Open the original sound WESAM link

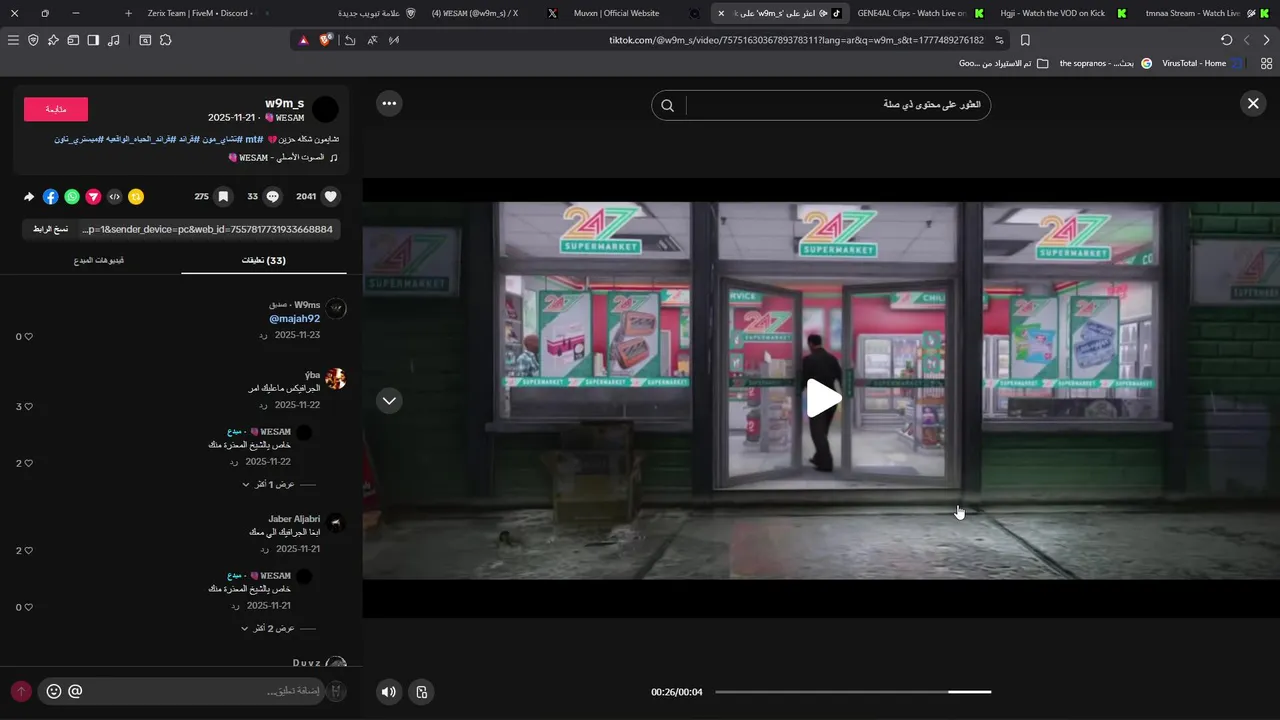[x=283, y=157]
